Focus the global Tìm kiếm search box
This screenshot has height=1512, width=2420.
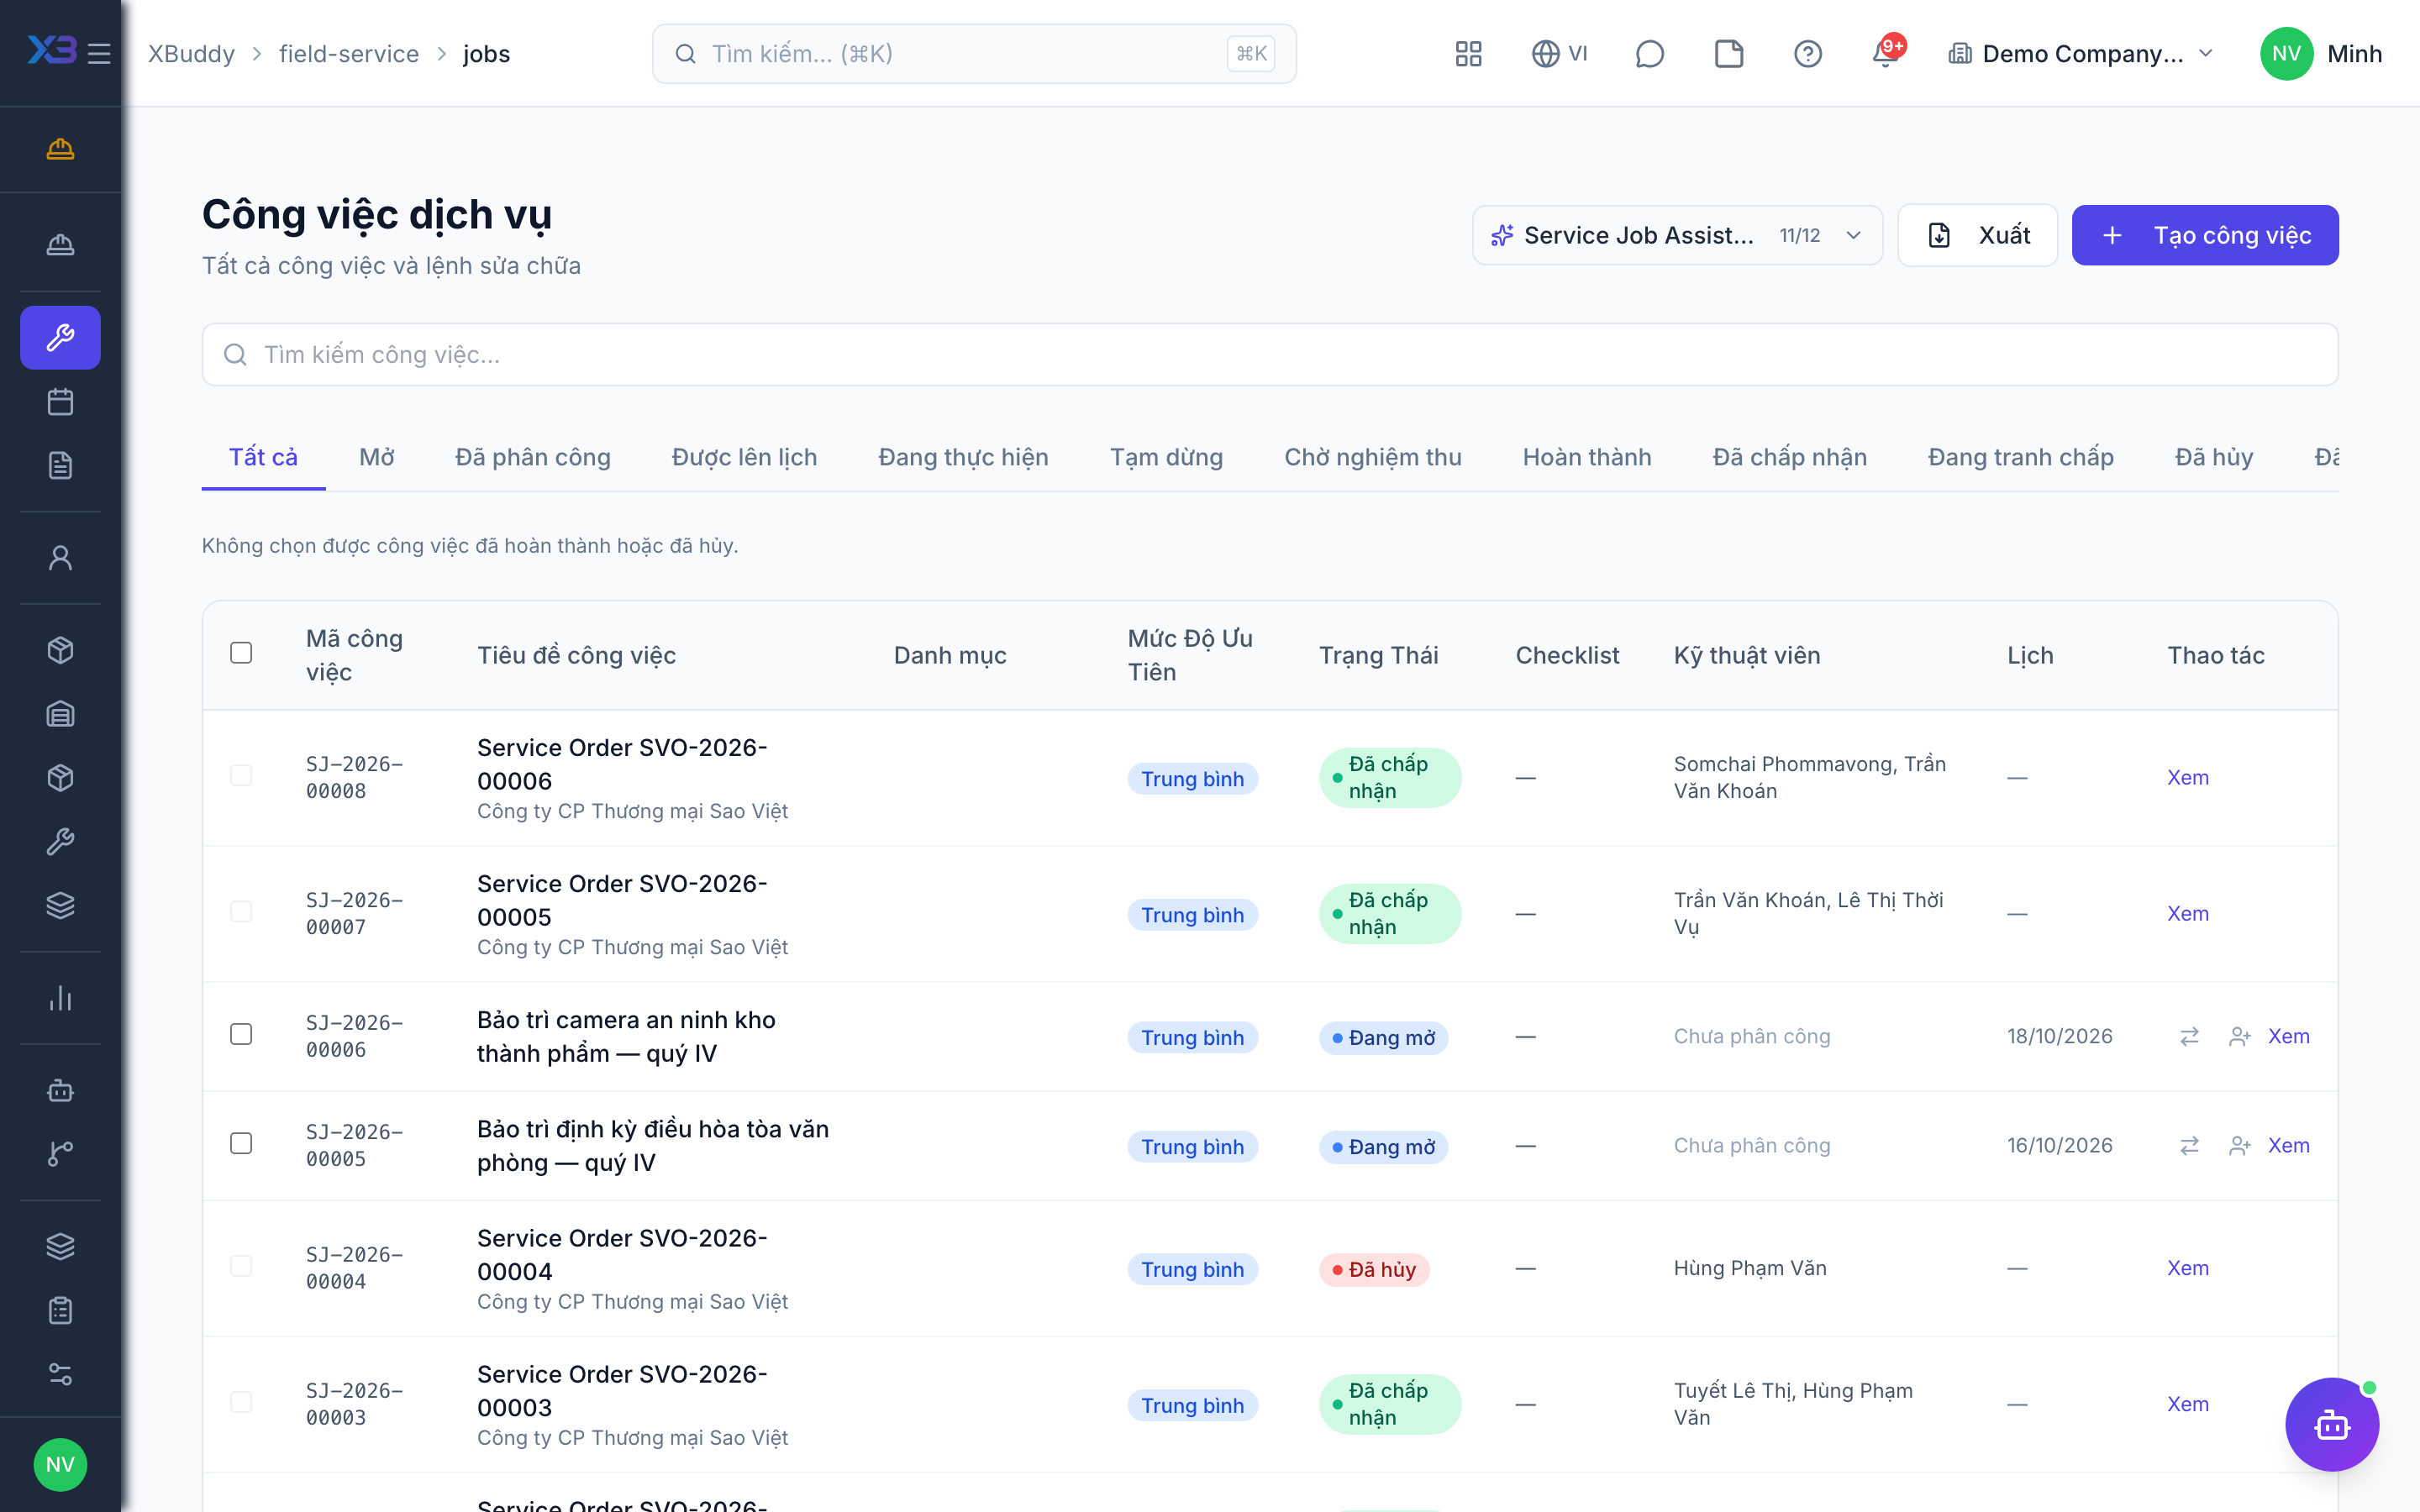[974, 53]
